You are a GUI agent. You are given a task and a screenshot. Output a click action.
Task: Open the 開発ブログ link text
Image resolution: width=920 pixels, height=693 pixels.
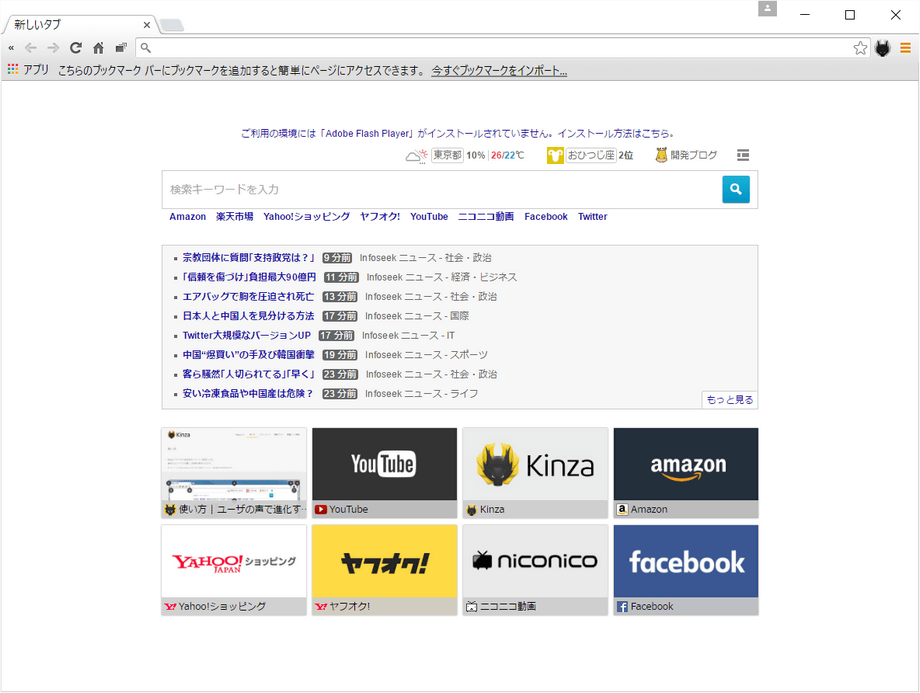(694, 155)
